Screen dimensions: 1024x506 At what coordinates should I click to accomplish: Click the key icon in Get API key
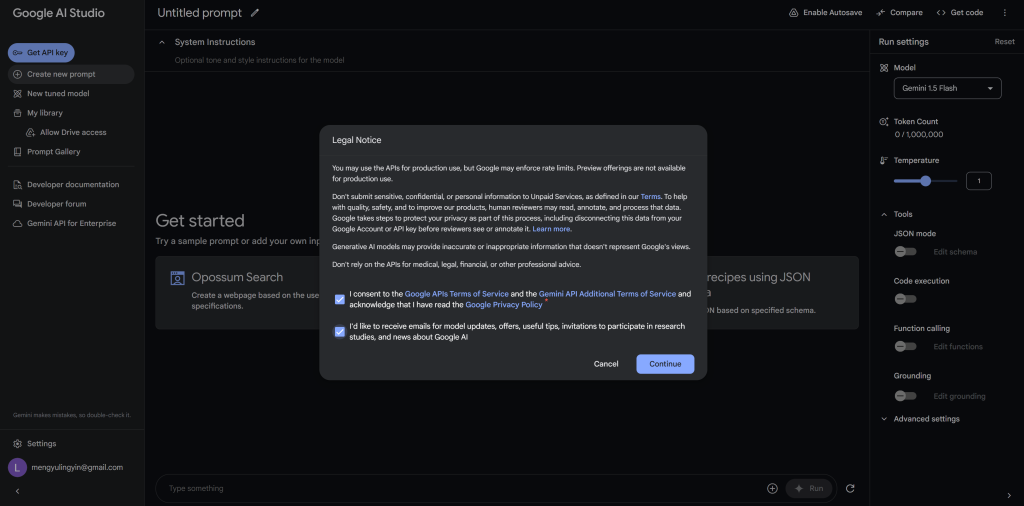click(x=18, y=53)
